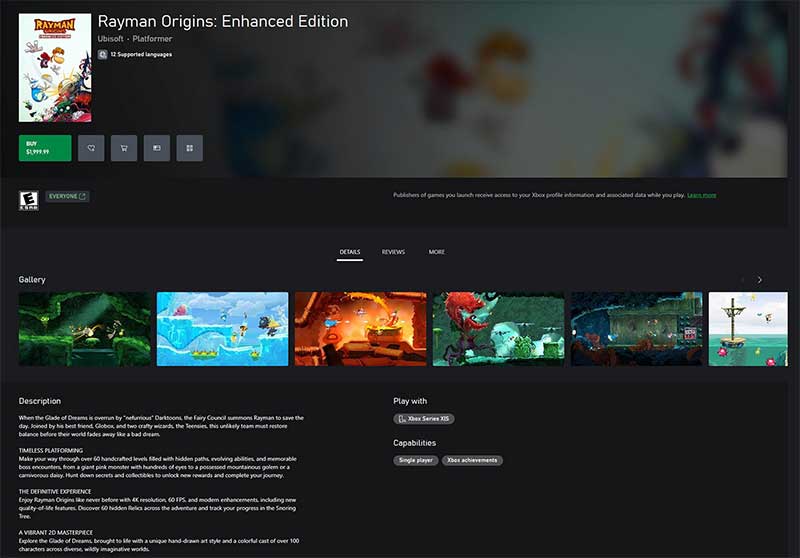Click the Description heading
Image resolution: width=800 pixels, height=558 pixels.
40,401
